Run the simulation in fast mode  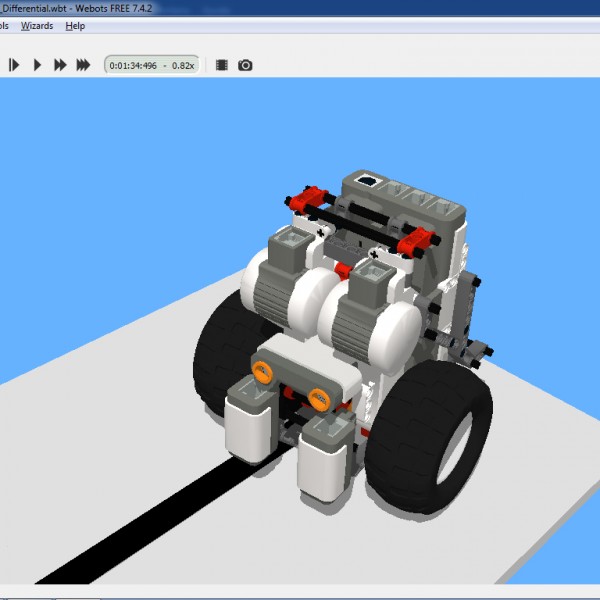point(60,65)
